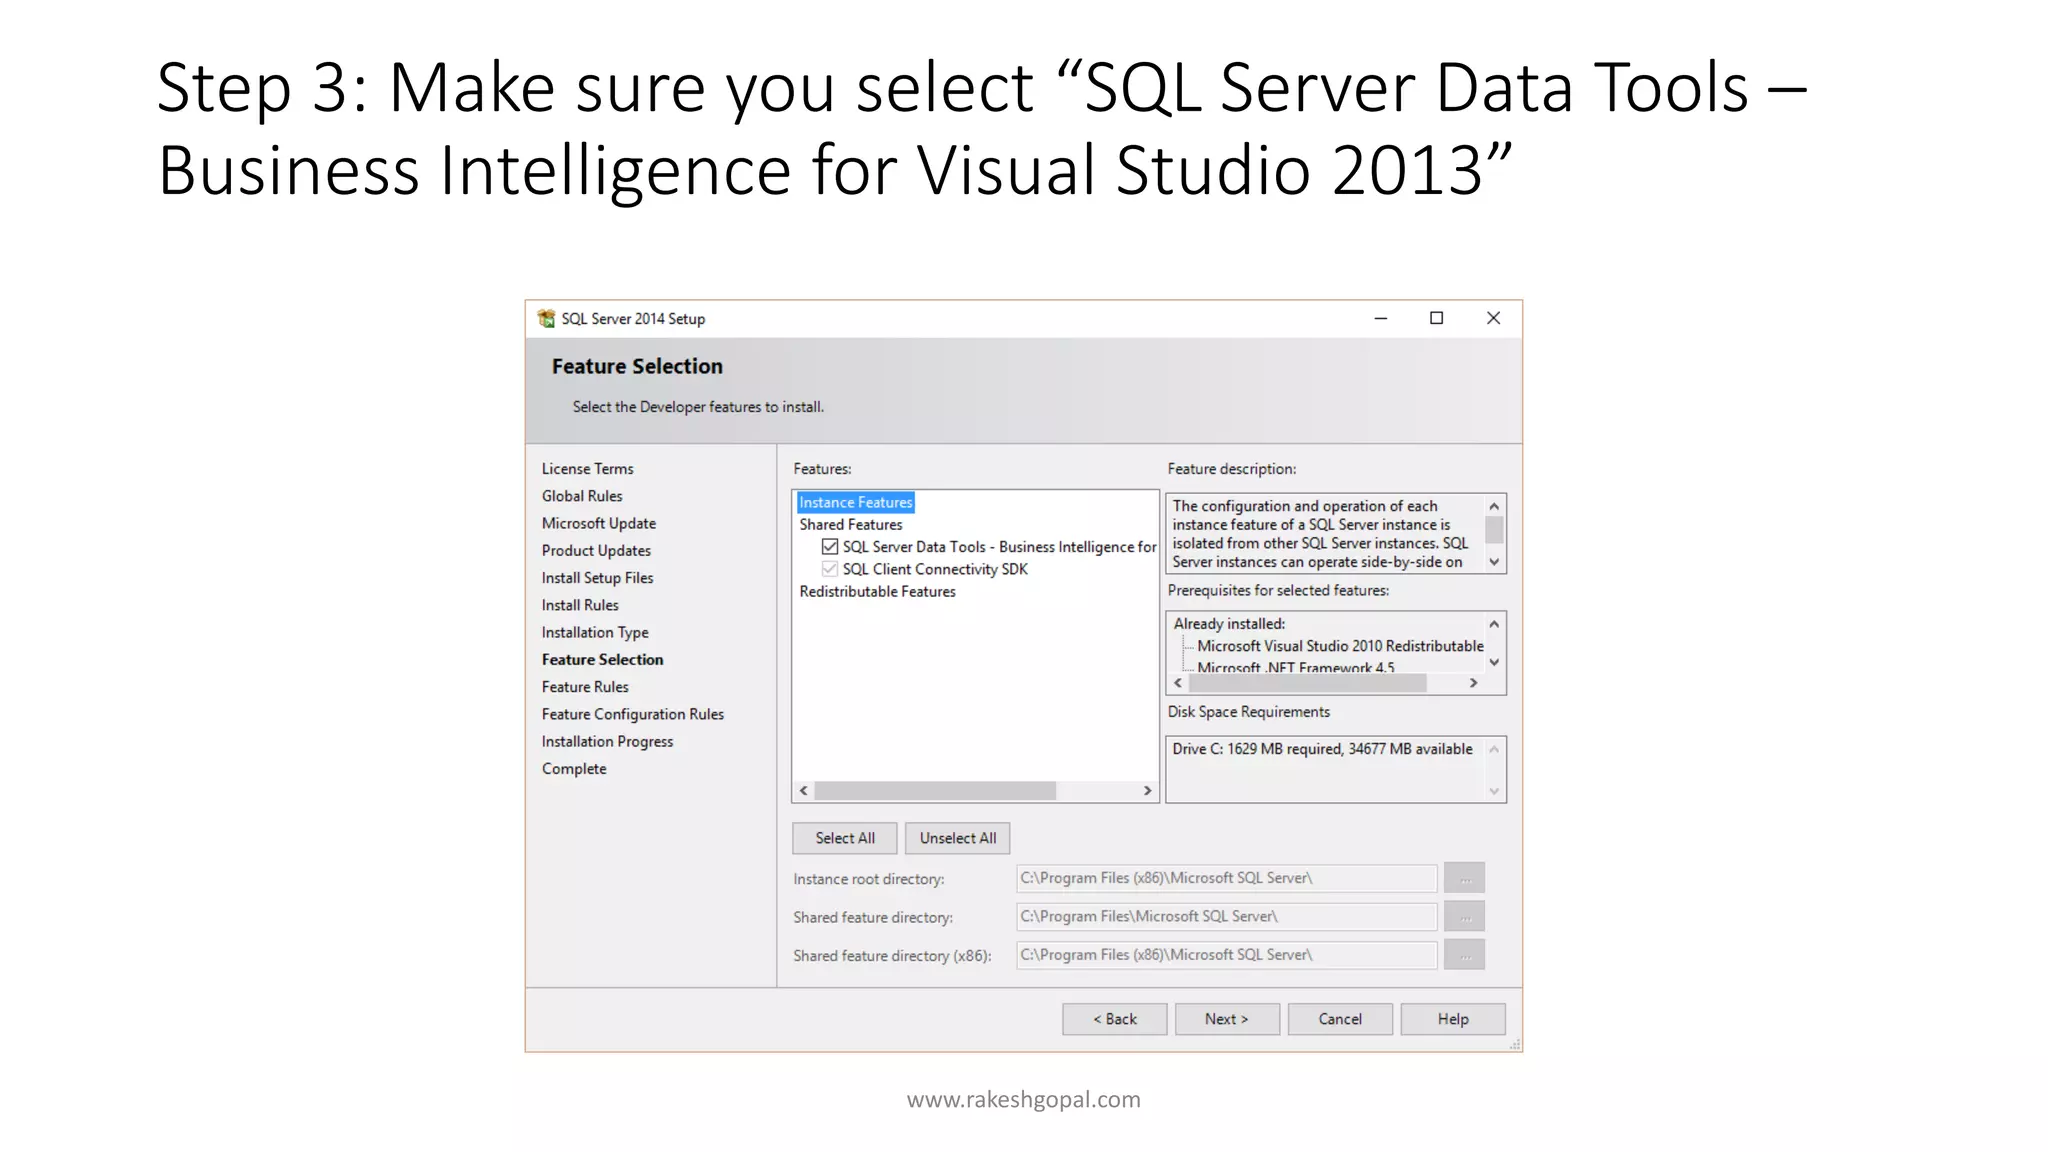Open Feature Rules step in sidebar
The height and width of the screenshot is (1152, 2048).
585,687
